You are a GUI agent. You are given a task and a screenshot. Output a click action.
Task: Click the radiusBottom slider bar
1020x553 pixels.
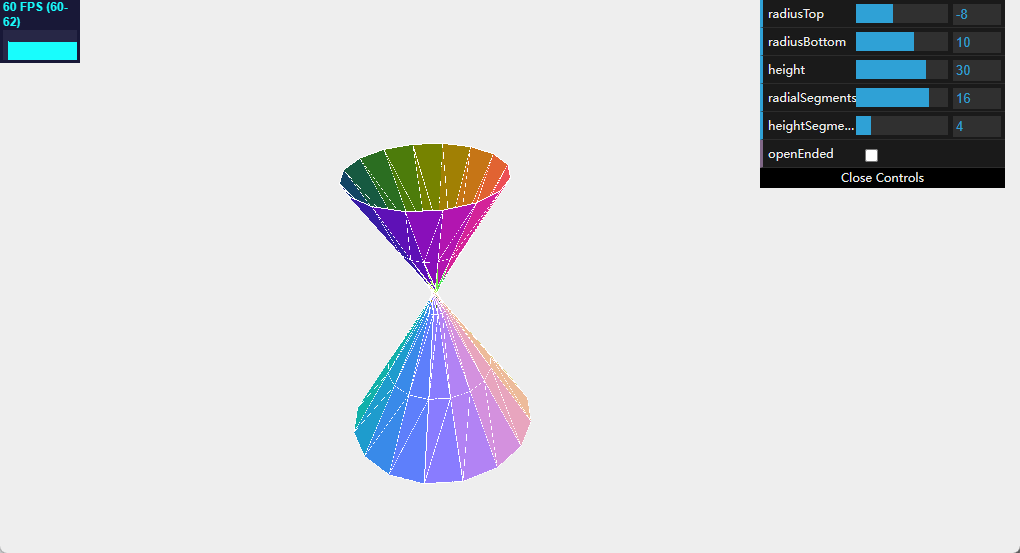[x=901, y=42]
